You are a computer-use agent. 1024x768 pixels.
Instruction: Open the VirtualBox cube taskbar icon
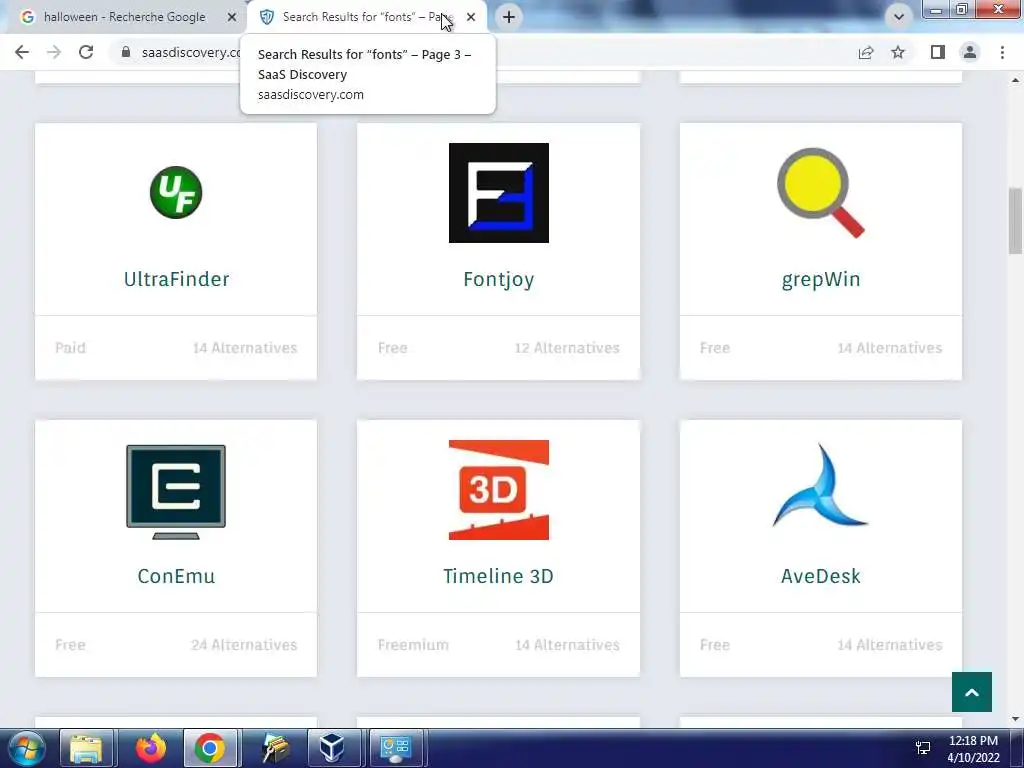332,748
